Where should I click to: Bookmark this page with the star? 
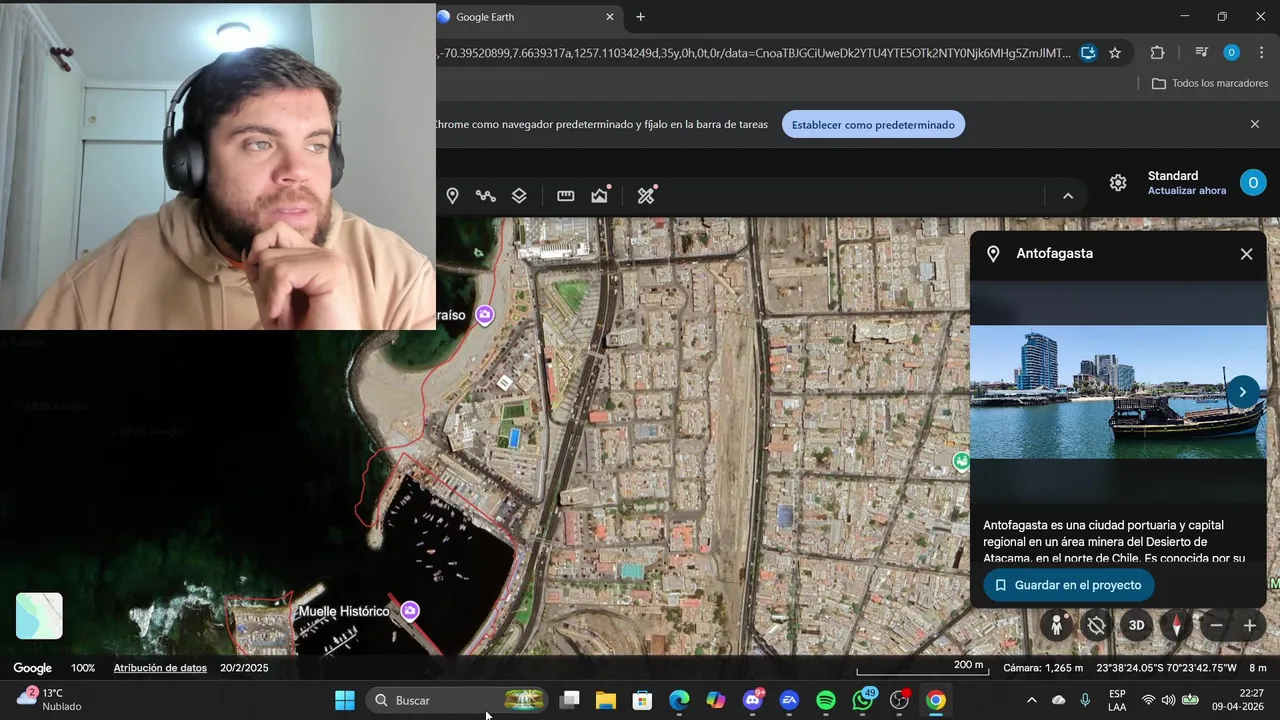(x=1115, y=53)
